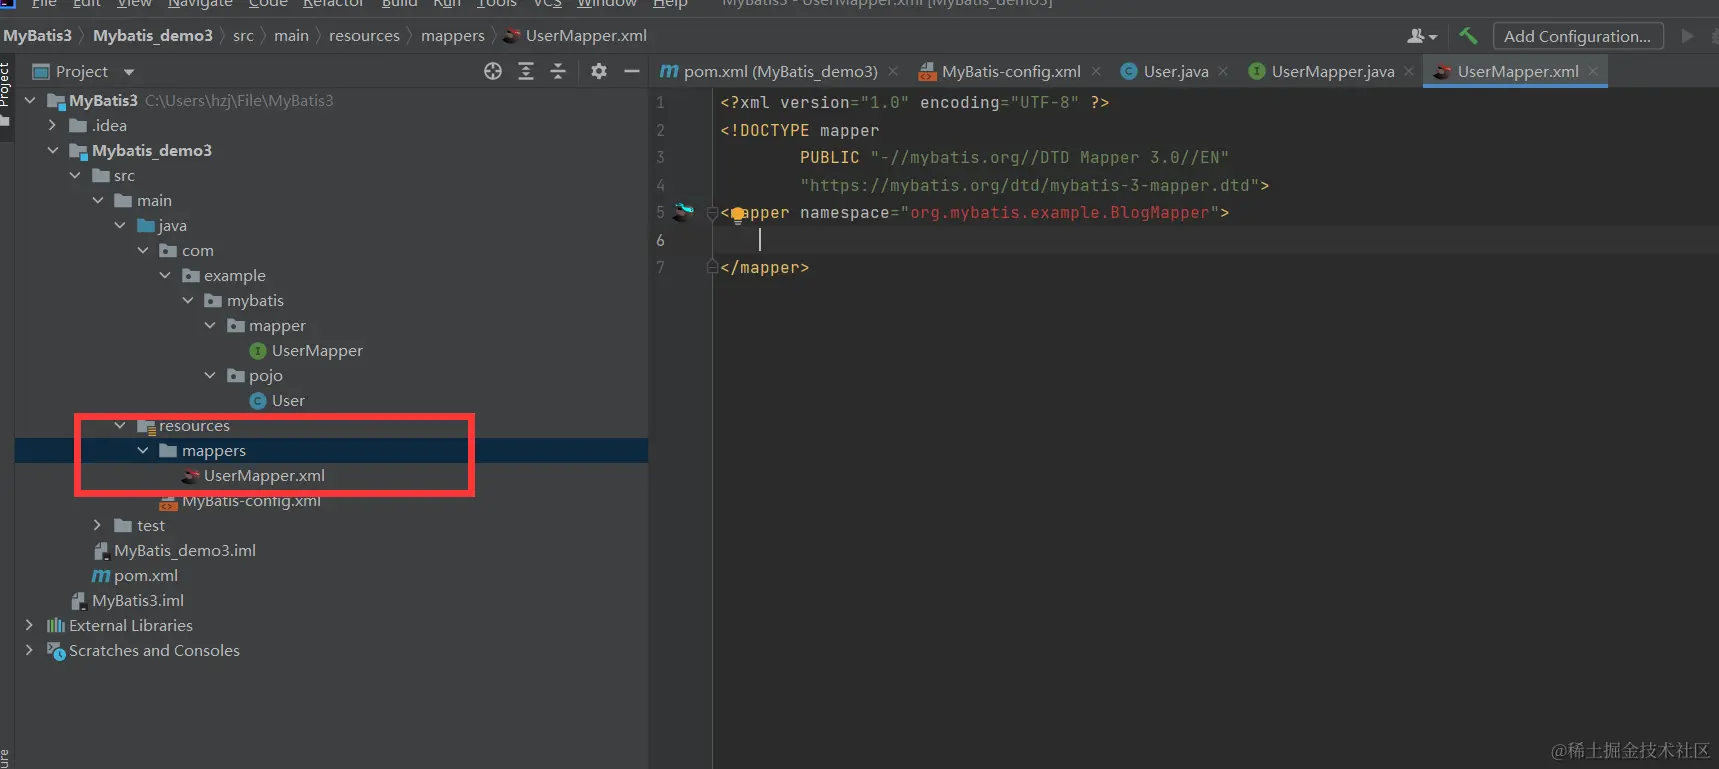Expand the .idea folder

tap(52, 125)
